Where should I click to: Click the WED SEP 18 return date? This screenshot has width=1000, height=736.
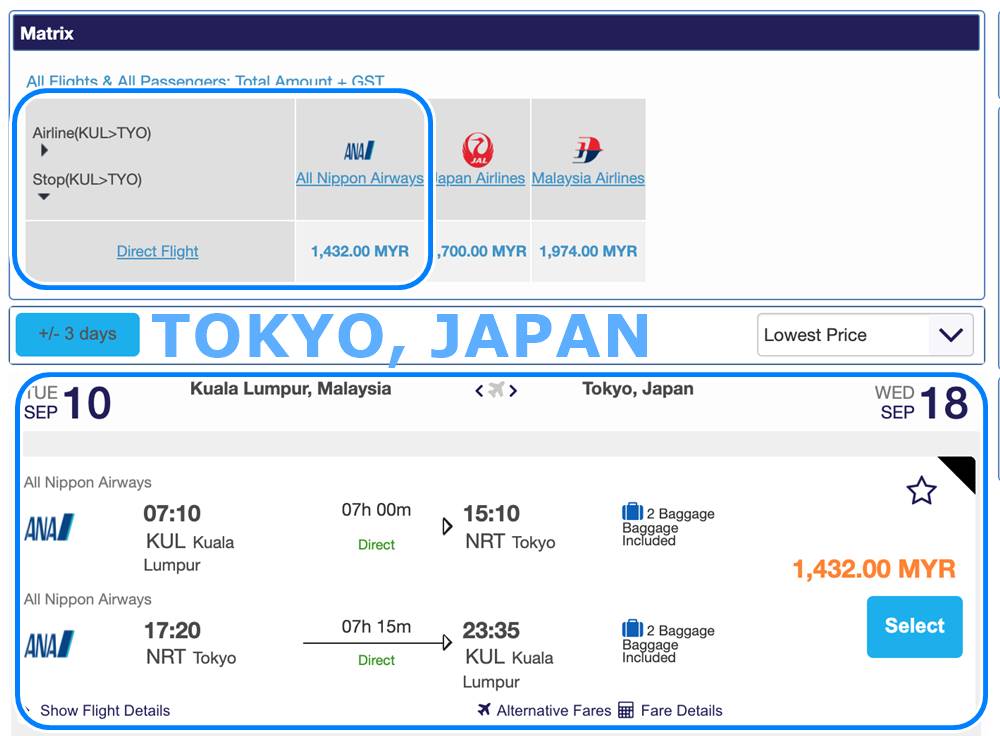(x=922, y=402)
